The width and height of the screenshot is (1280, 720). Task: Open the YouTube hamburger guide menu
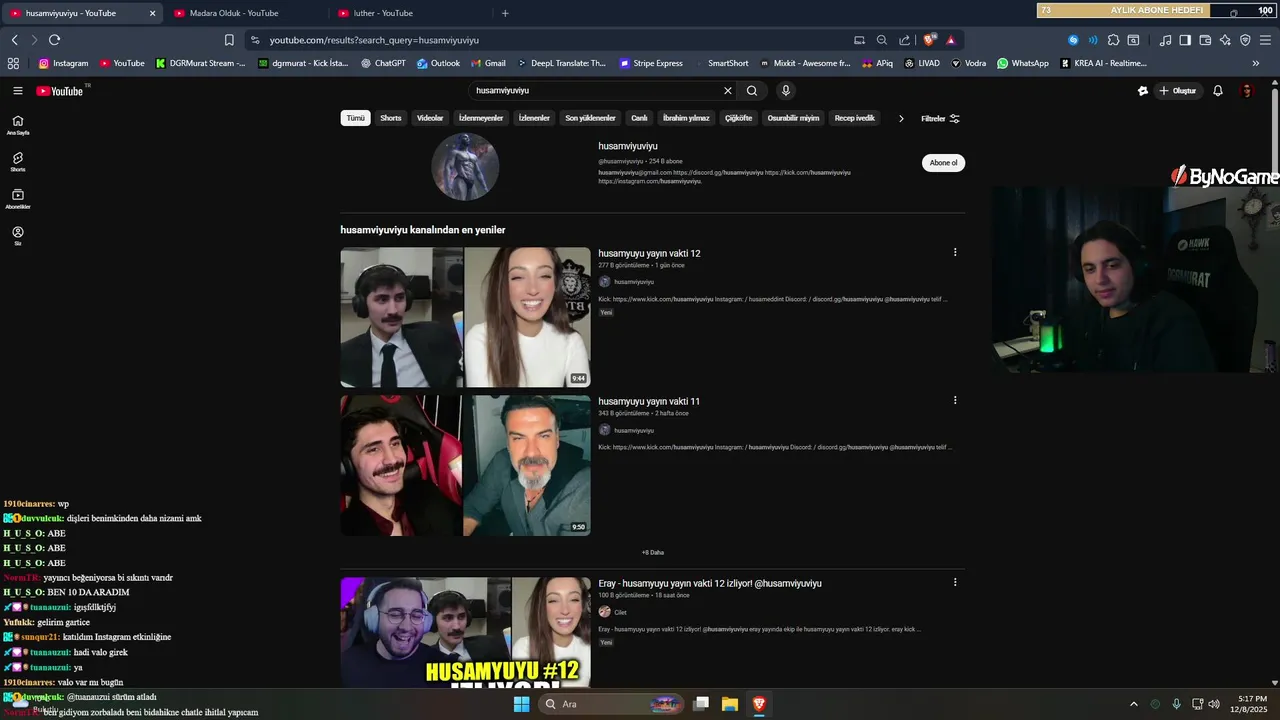coord(18,91)
